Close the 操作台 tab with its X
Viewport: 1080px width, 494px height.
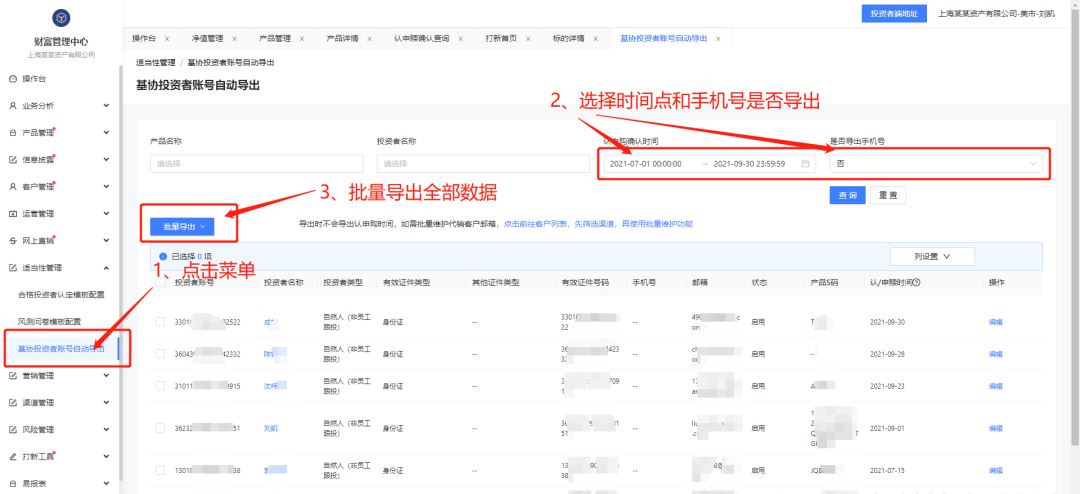pos(167,38)
